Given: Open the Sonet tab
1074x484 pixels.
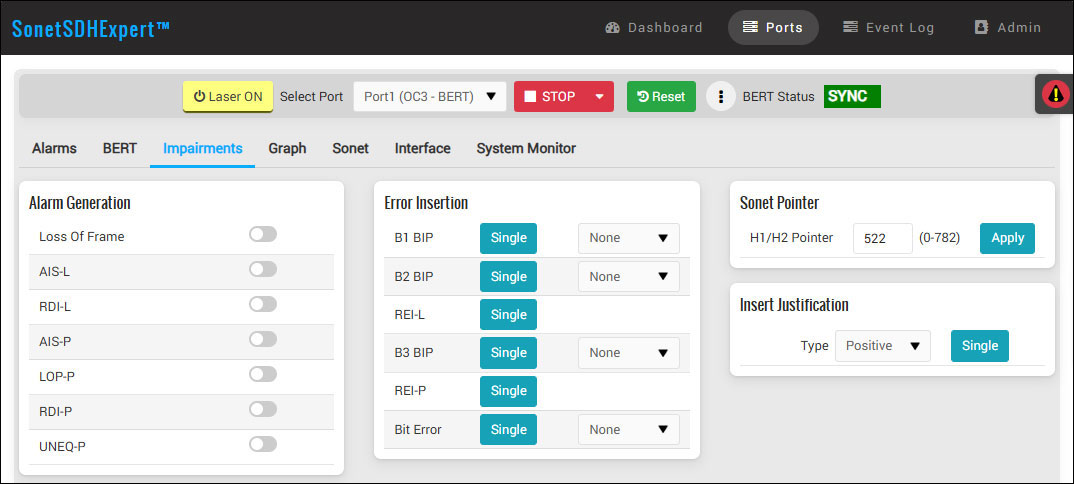Looking at the screenshot, I should coord(351,148).
